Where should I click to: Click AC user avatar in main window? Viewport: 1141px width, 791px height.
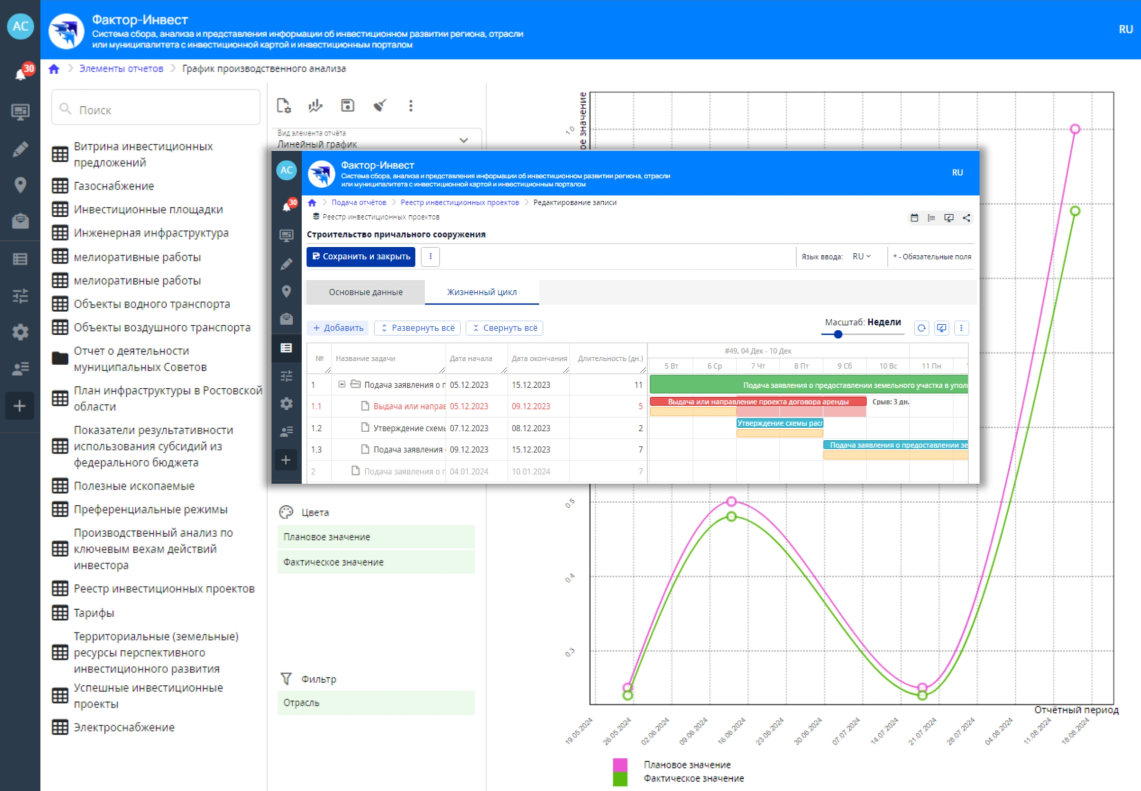[20, 27]
